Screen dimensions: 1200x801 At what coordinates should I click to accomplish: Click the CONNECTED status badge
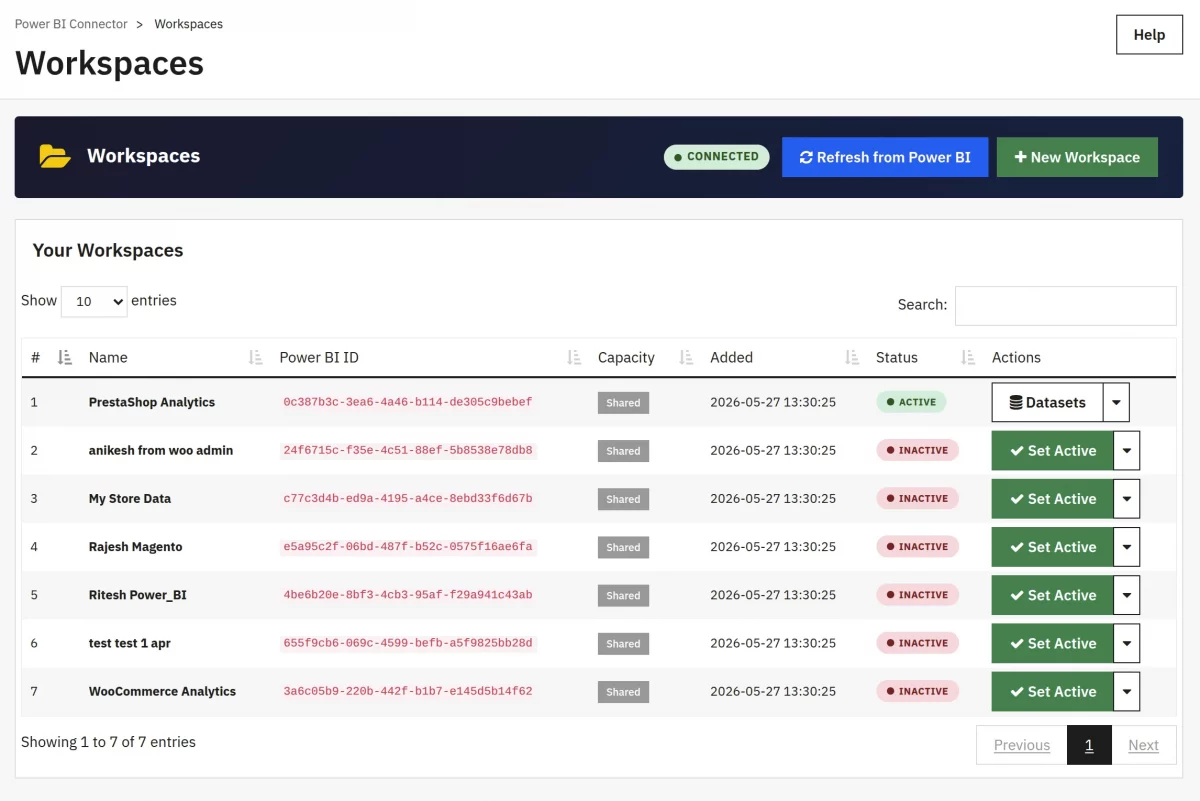pyautogui.click(x=716, y=157)
